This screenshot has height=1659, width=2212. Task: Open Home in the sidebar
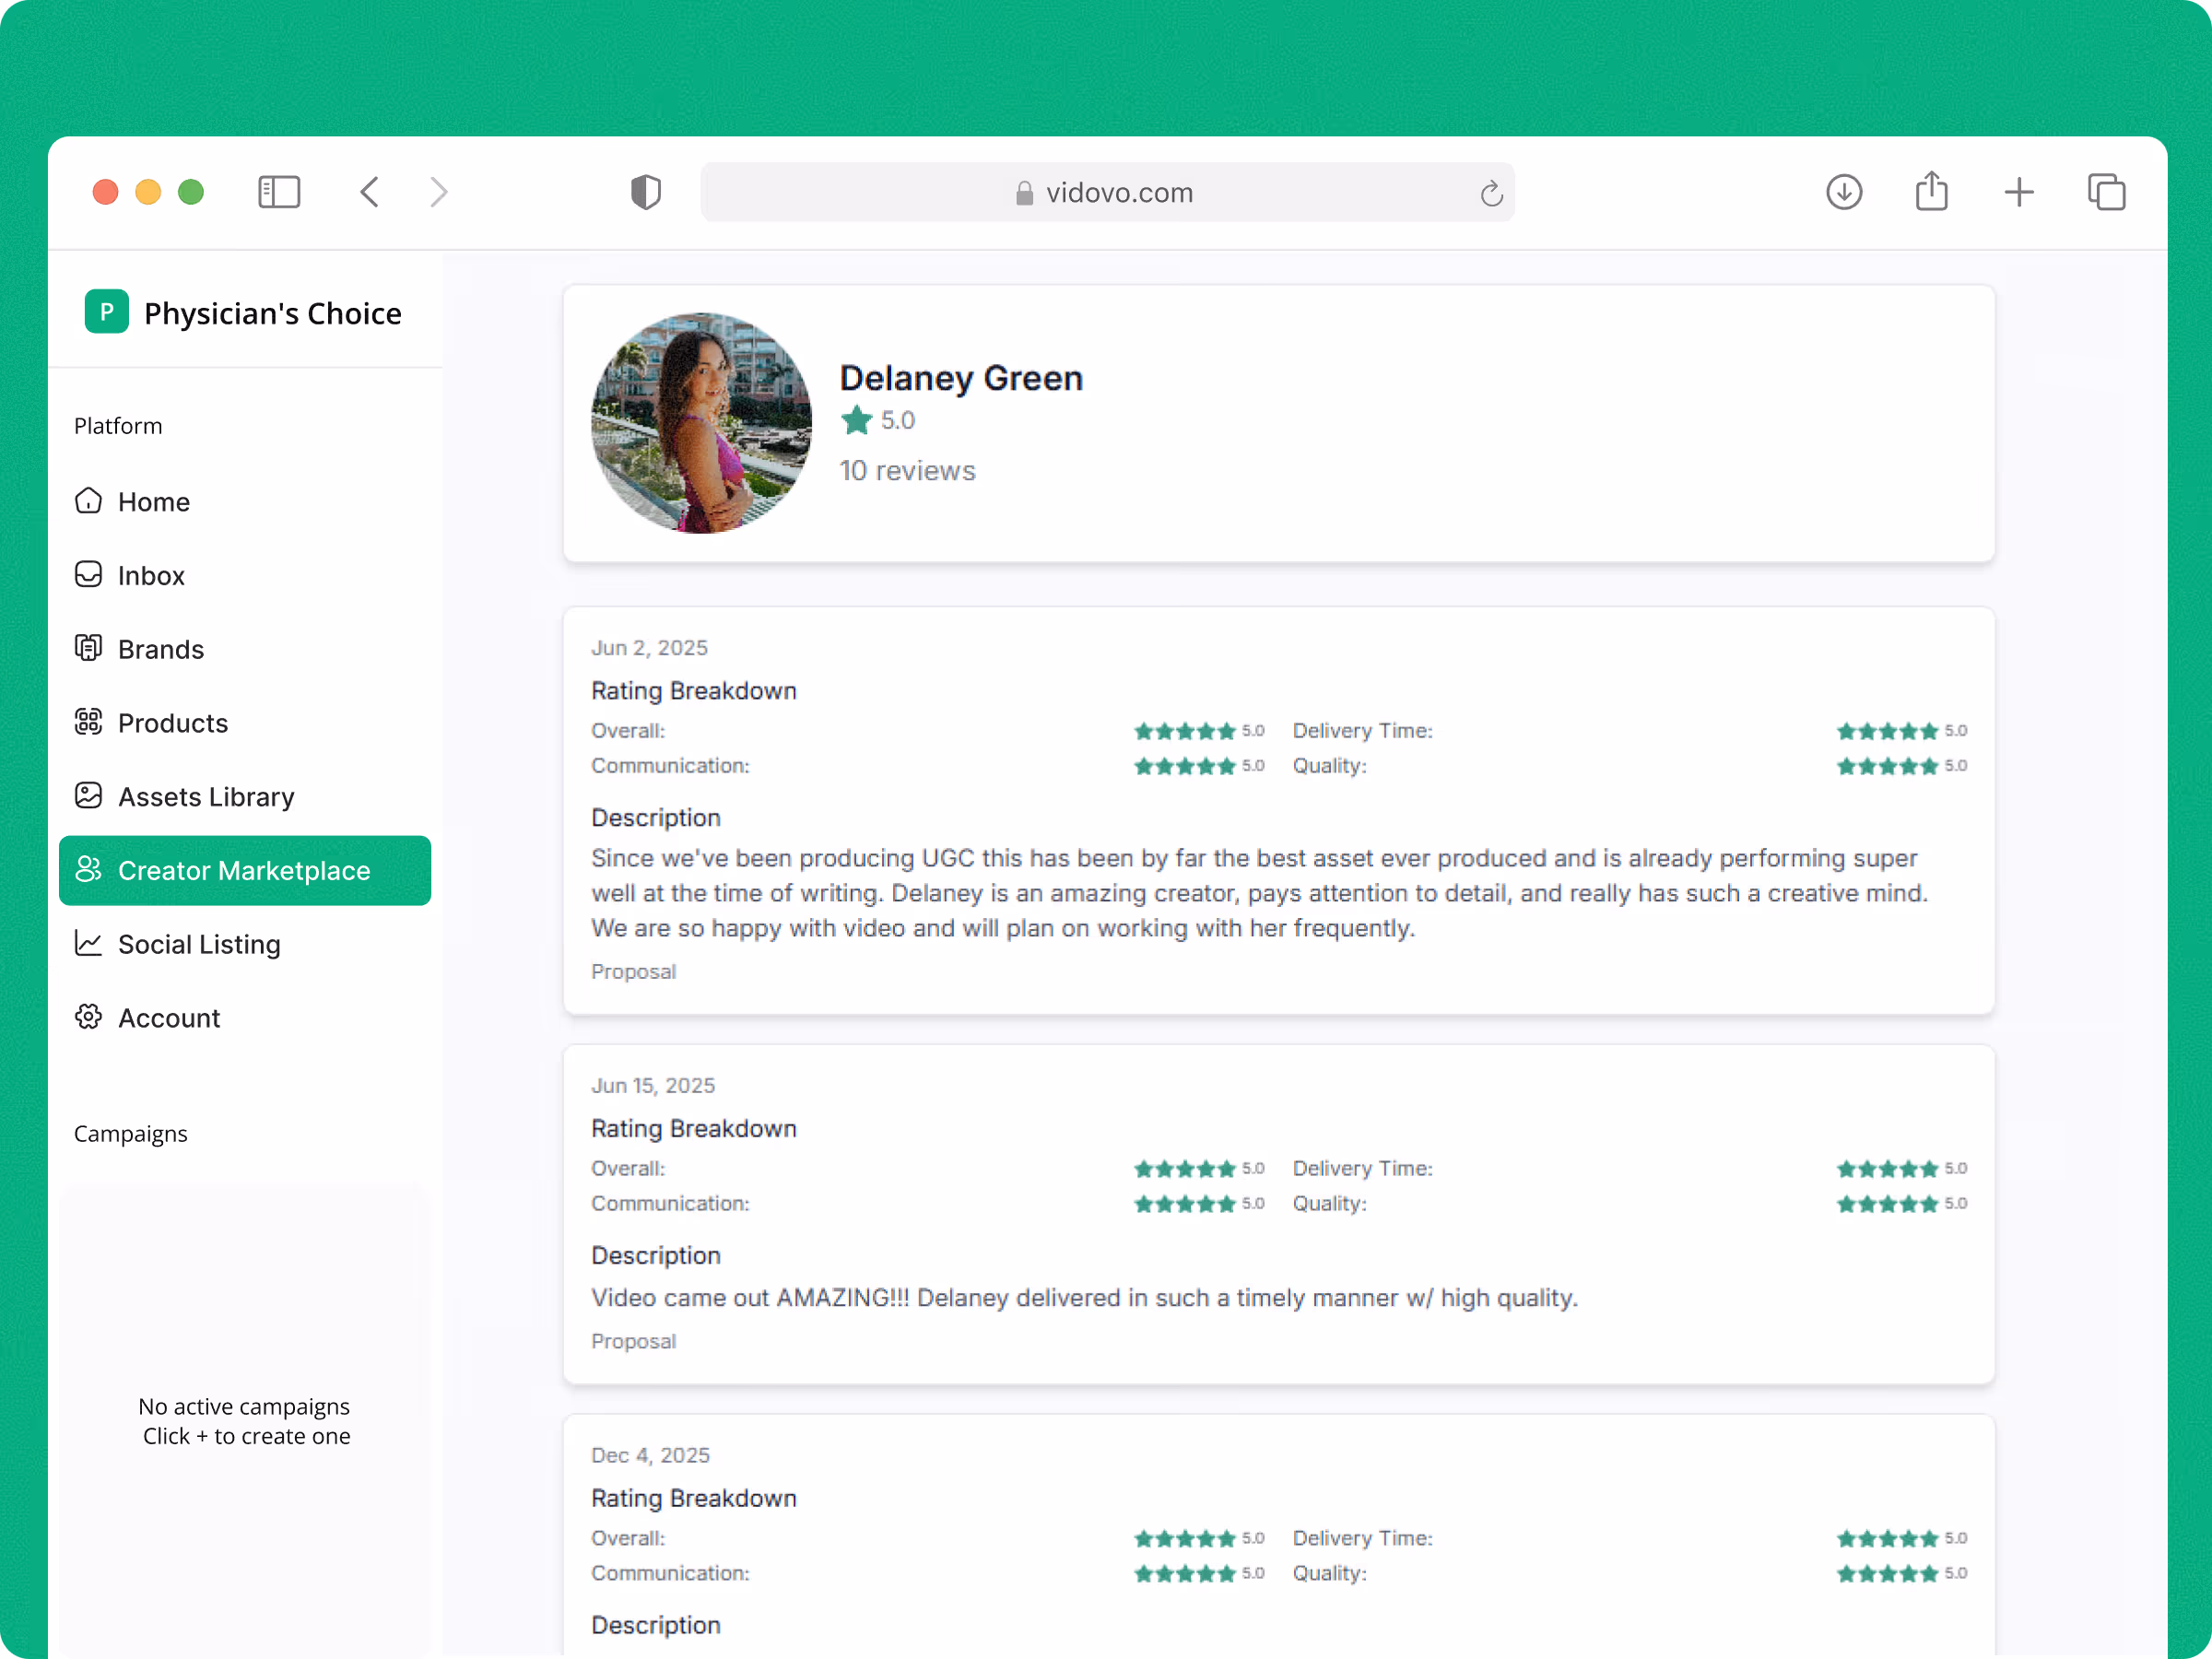[x=245, y=502]
